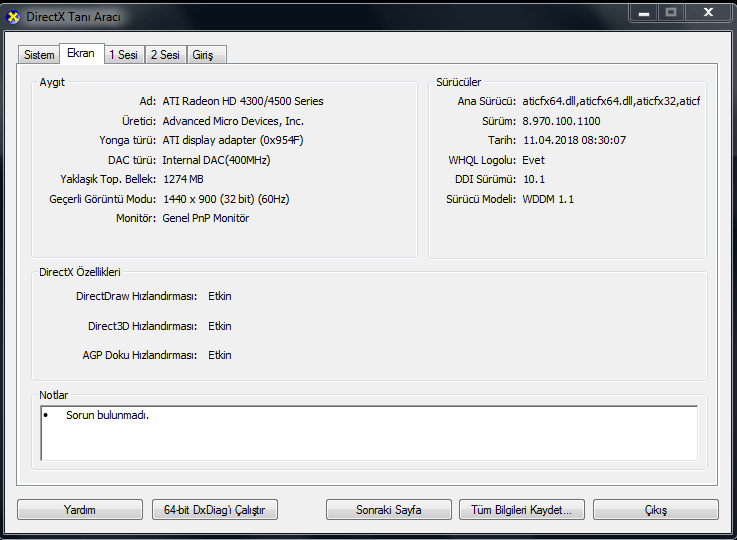Click 'Etkin' next to DirectDraw Hızlandırması

tap(220, 297)
